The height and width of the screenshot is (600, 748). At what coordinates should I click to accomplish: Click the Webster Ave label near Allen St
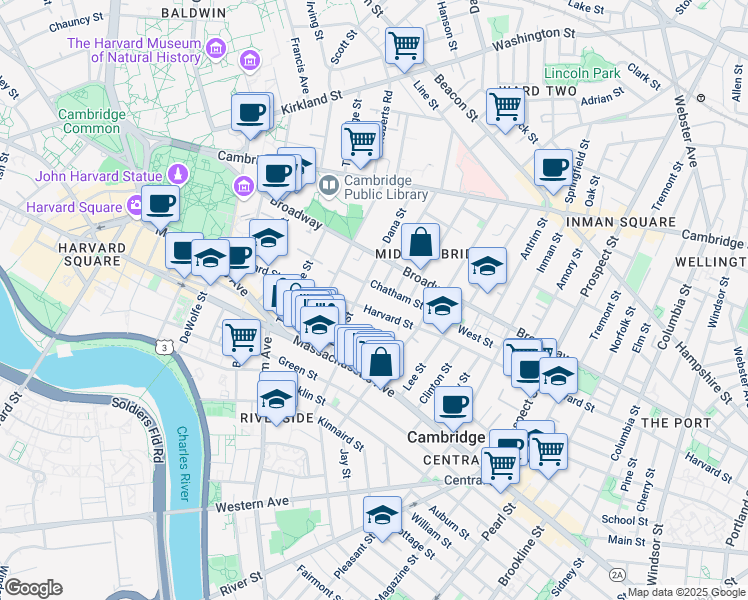coord(686,132)
